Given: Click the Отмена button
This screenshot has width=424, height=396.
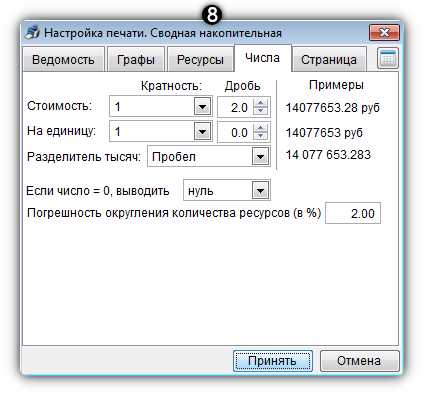Looking at the screenshot, I should pyautogui.click(x=359, y=361).
